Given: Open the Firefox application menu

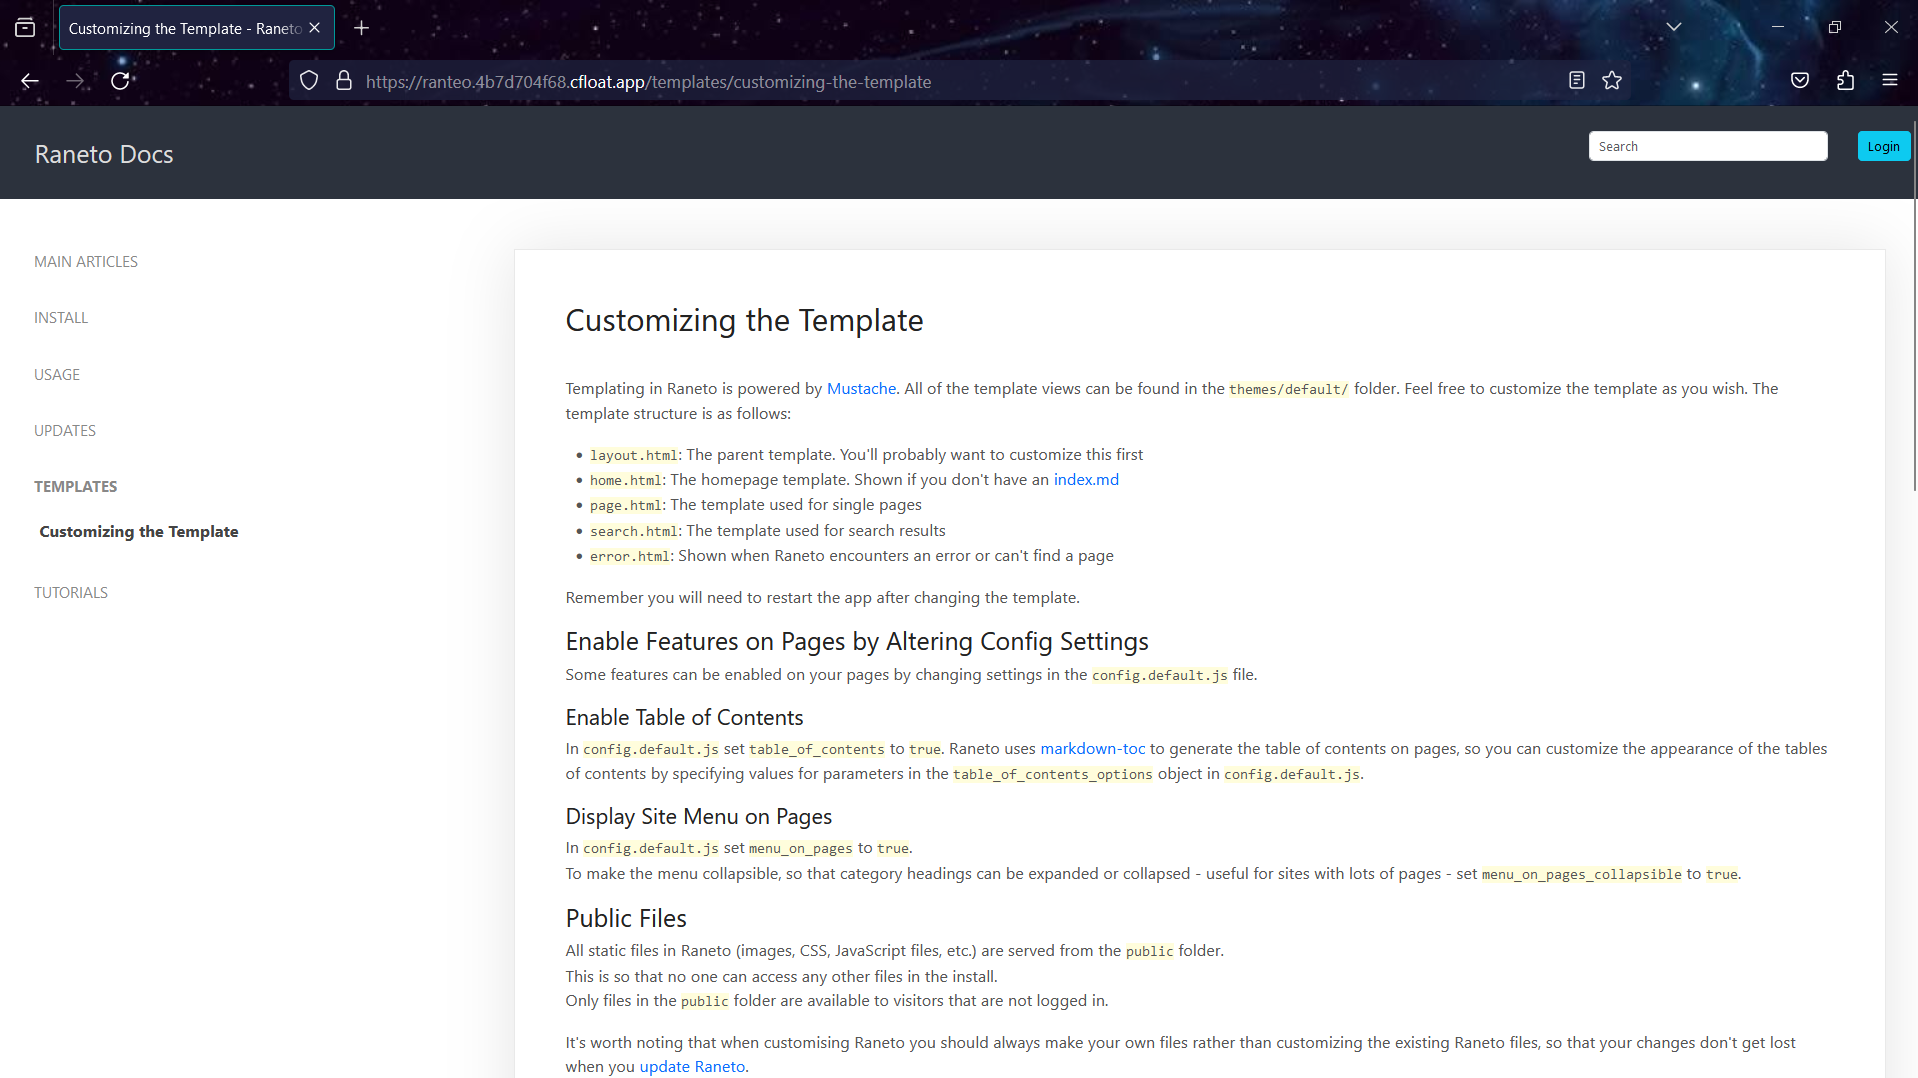Looking at the screenshot, I should point(1889,81).
